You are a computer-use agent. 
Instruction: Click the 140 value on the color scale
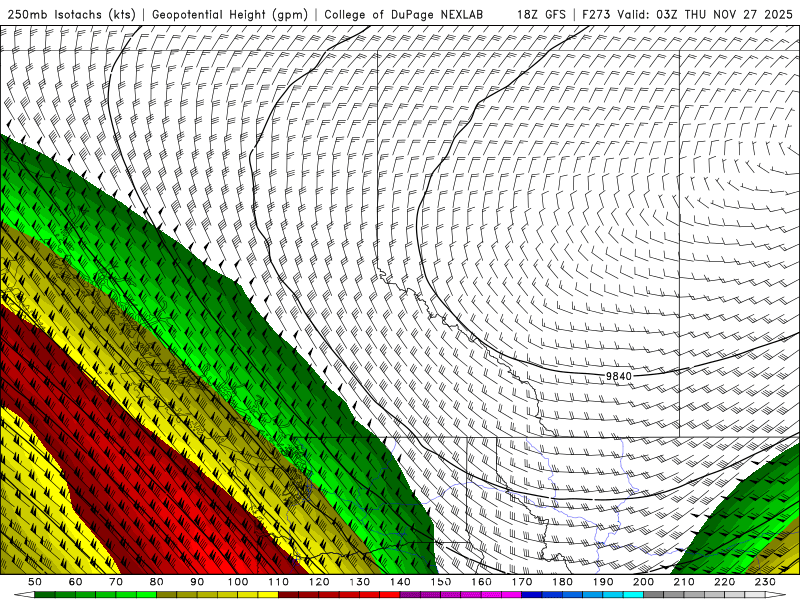400,582
